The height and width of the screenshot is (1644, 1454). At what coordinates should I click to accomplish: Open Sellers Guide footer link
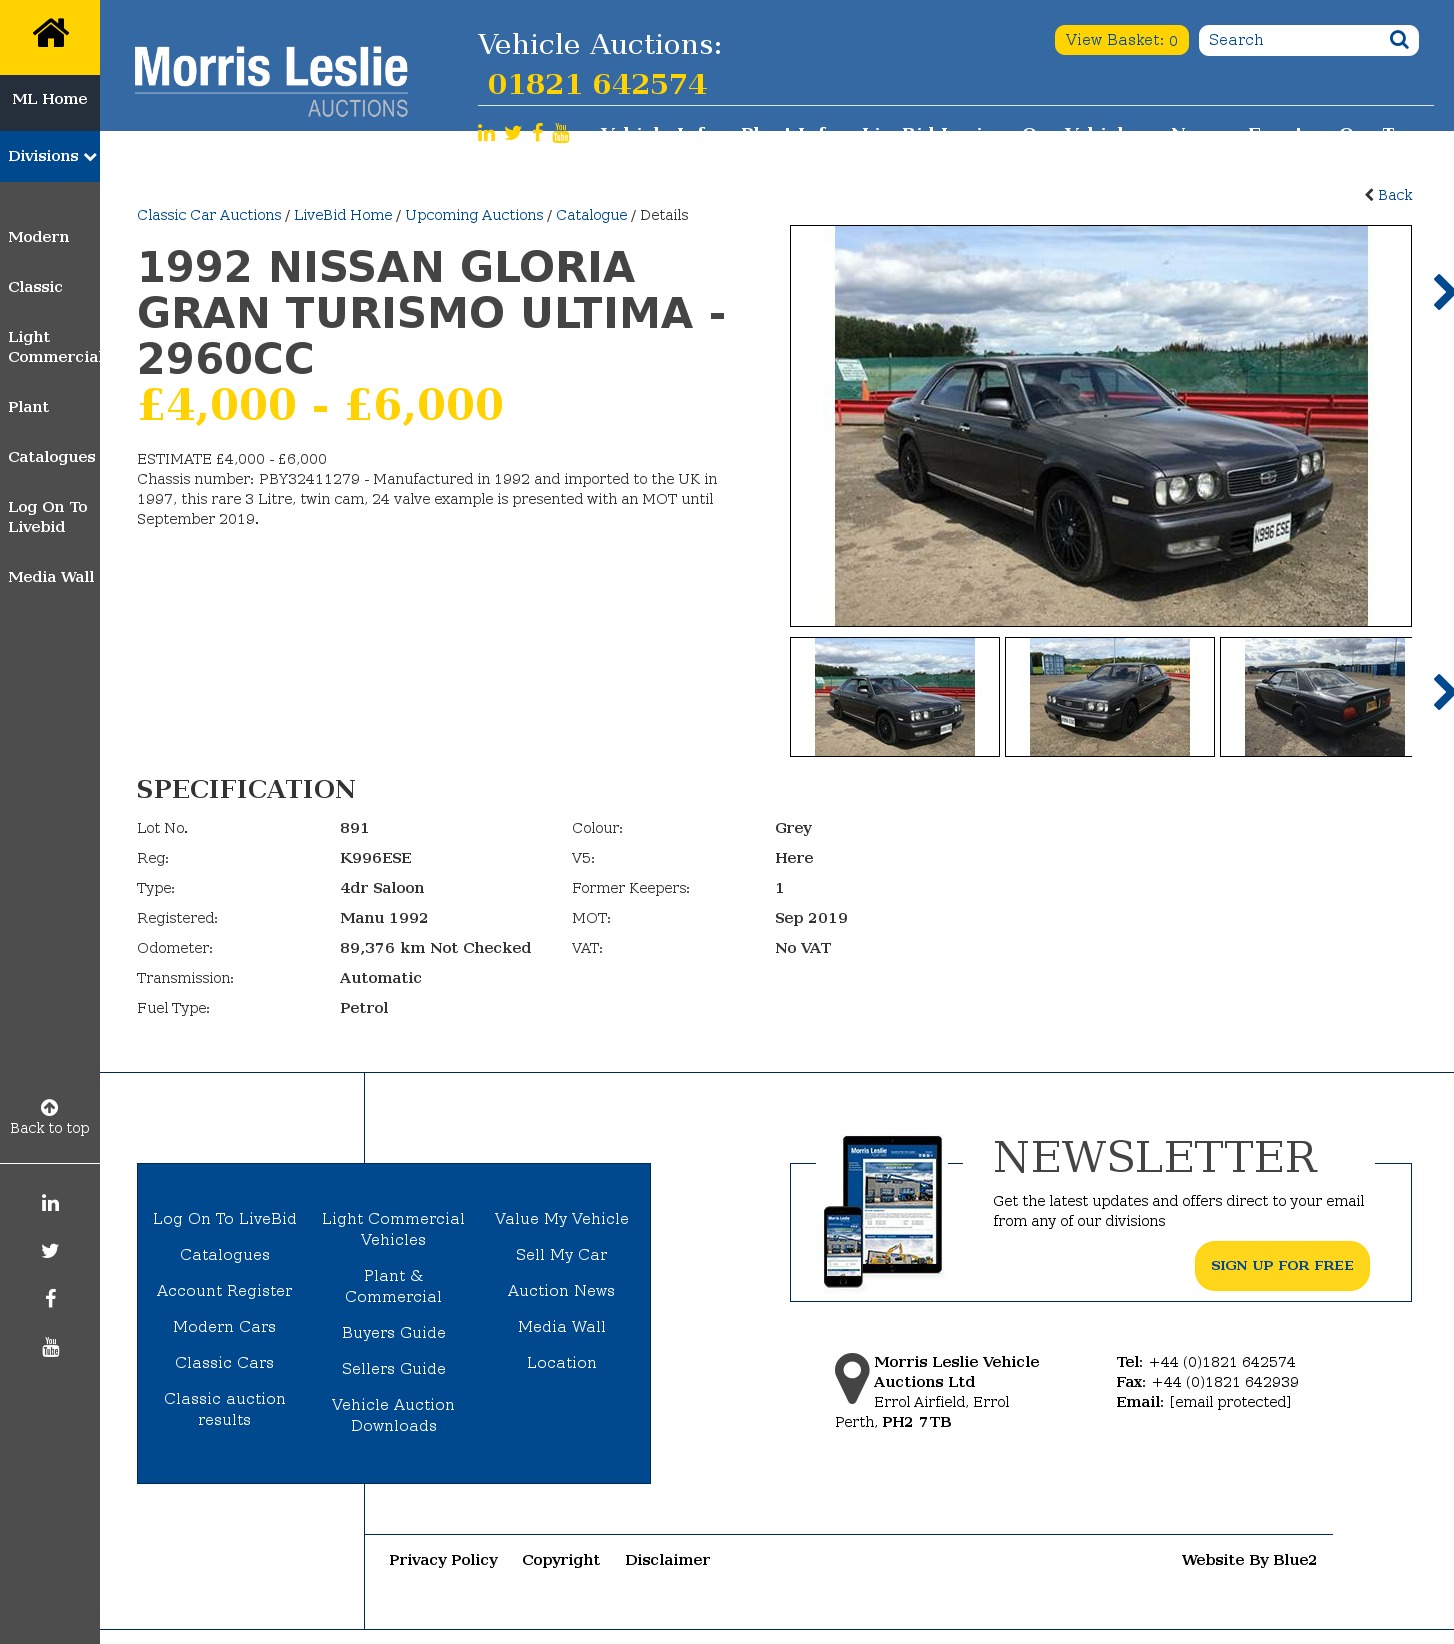(x=394, y=1369)
